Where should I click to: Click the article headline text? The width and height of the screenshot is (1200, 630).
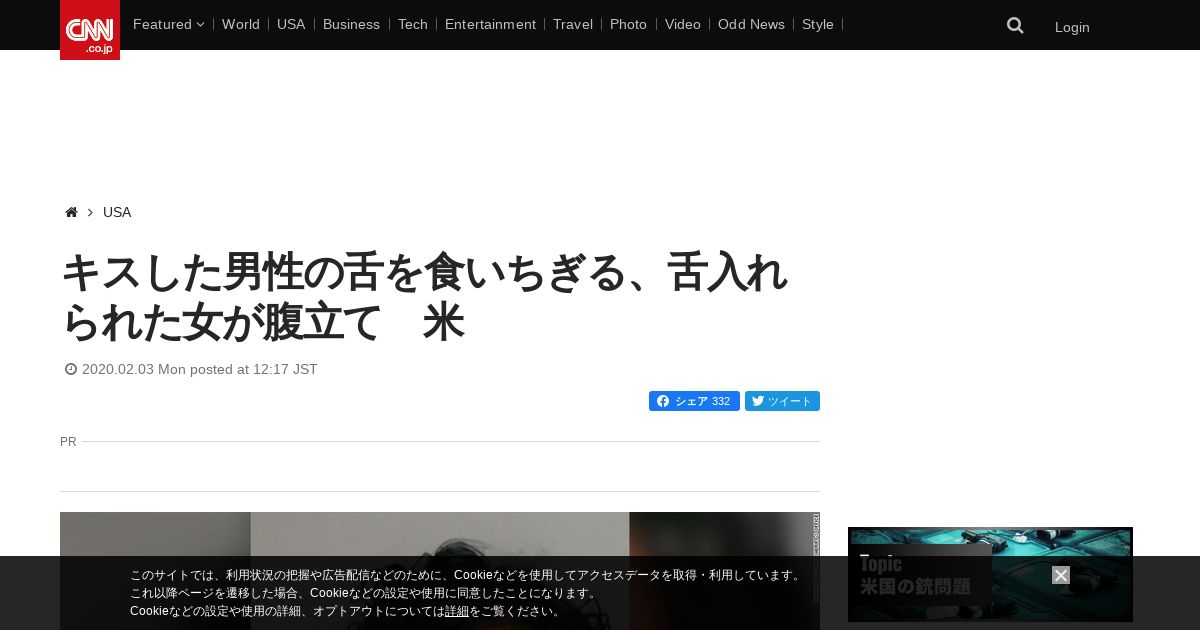(425, 297)
